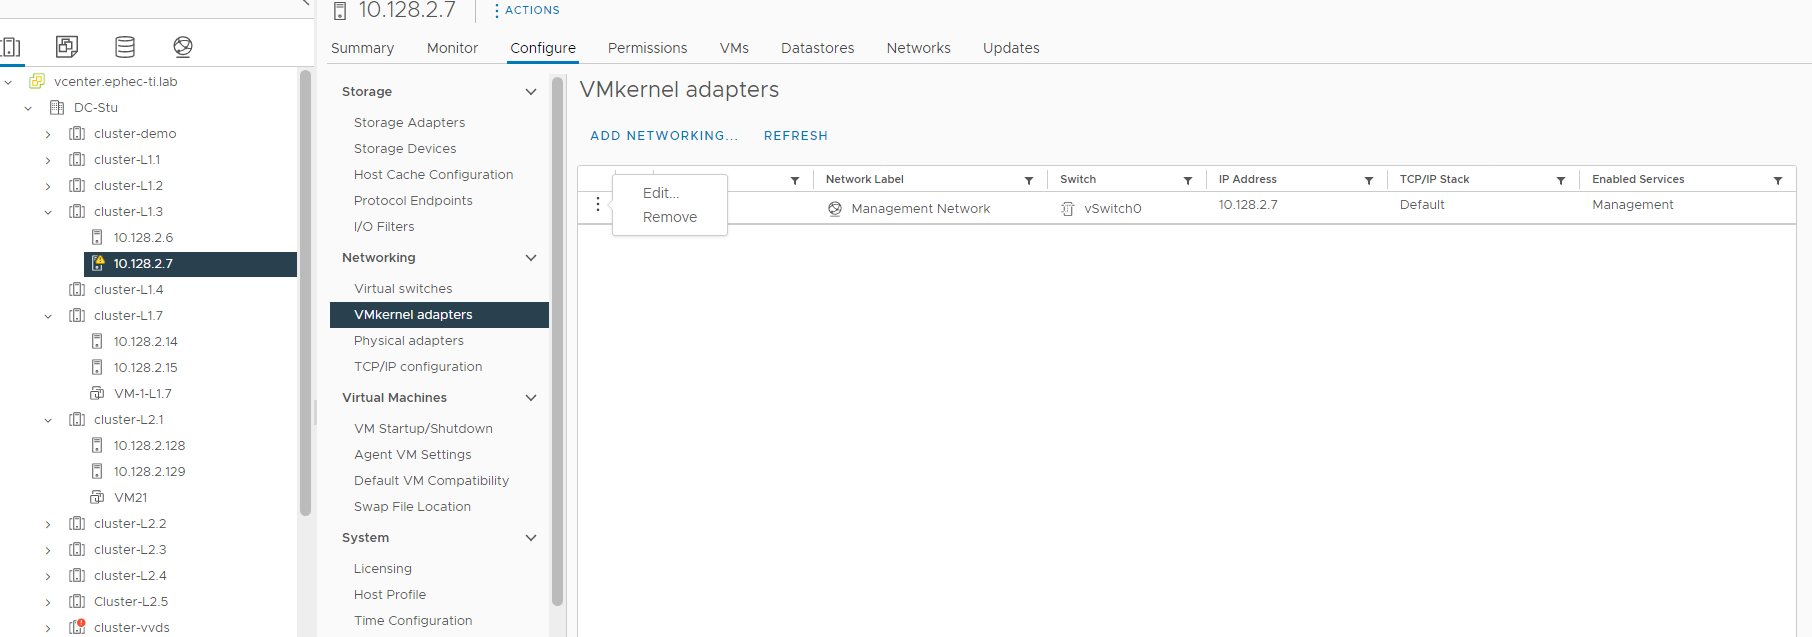Choose Remove from the context menu
1812x637 pixels.
(670, 217)
